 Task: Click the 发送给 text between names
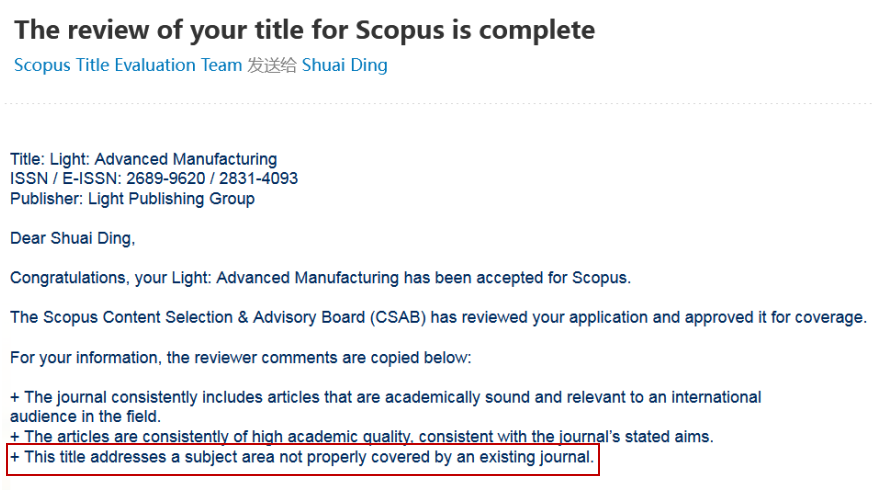pyautogui.click(x=272, y=65)
